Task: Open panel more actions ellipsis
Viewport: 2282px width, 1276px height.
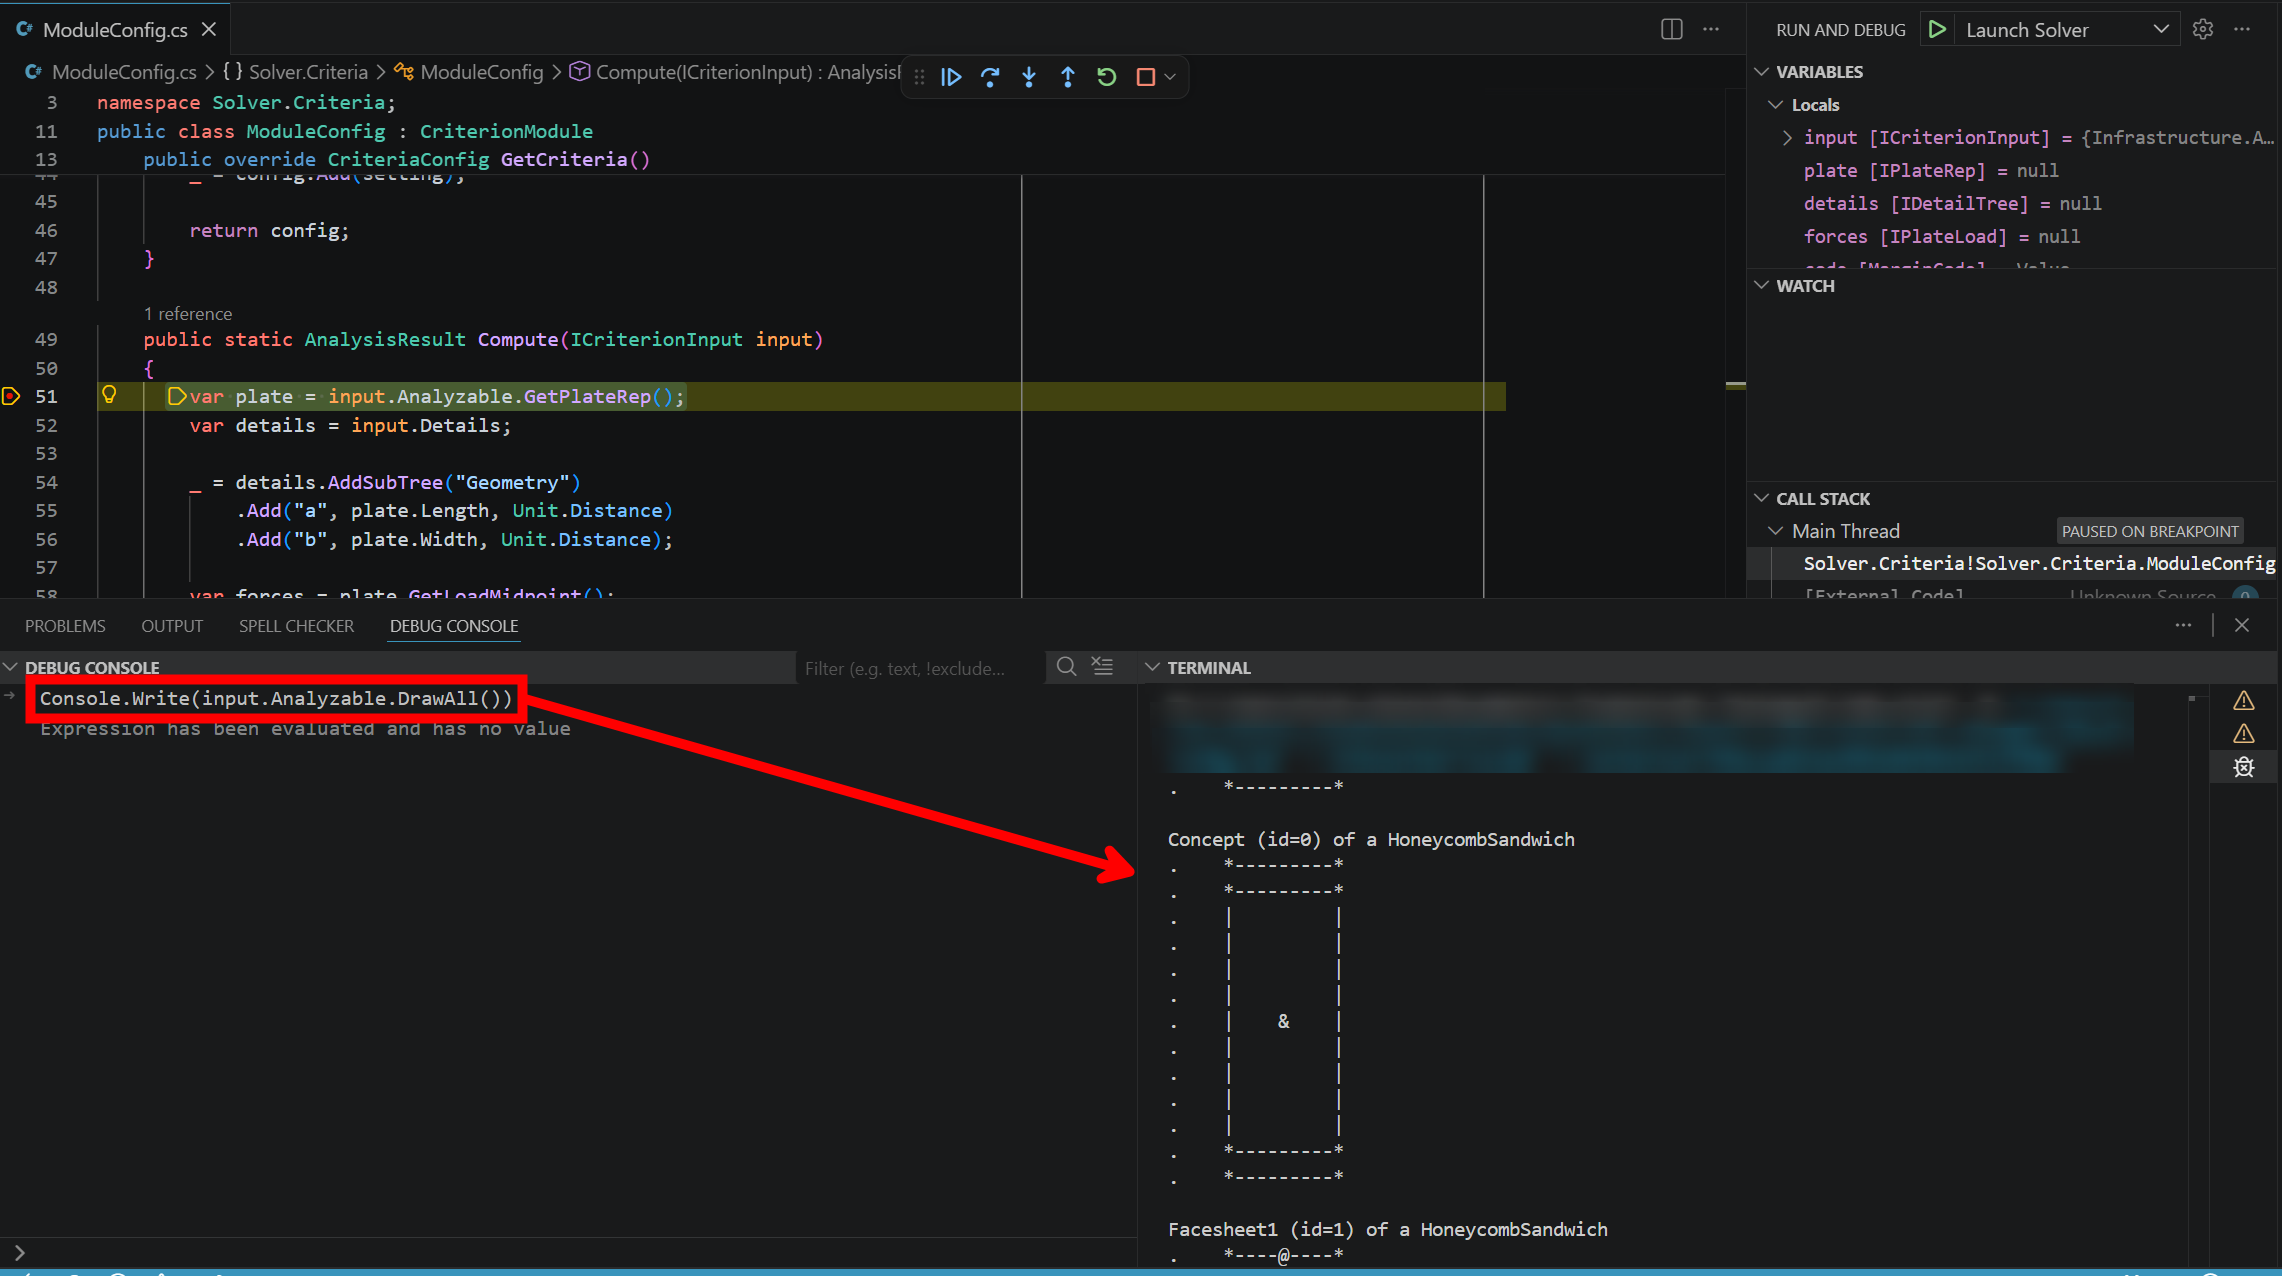Action: pos(2183,625)
